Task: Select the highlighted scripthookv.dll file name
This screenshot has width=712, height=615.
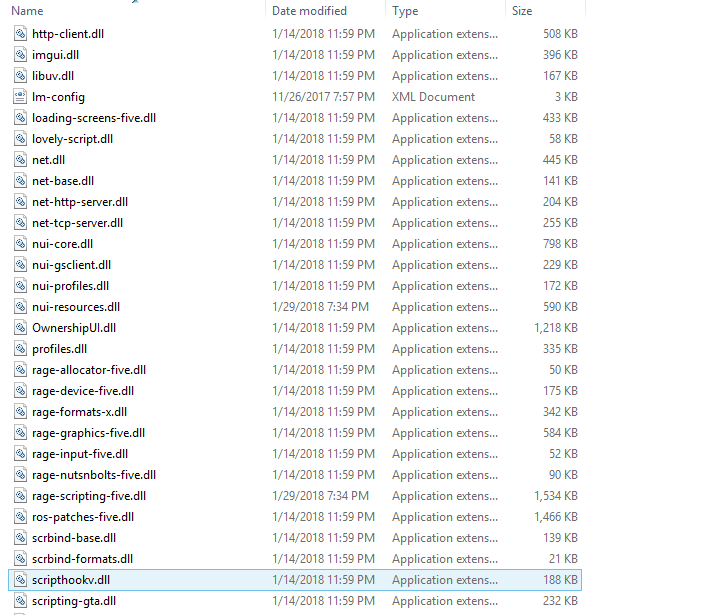Action: tap(71, 580)
